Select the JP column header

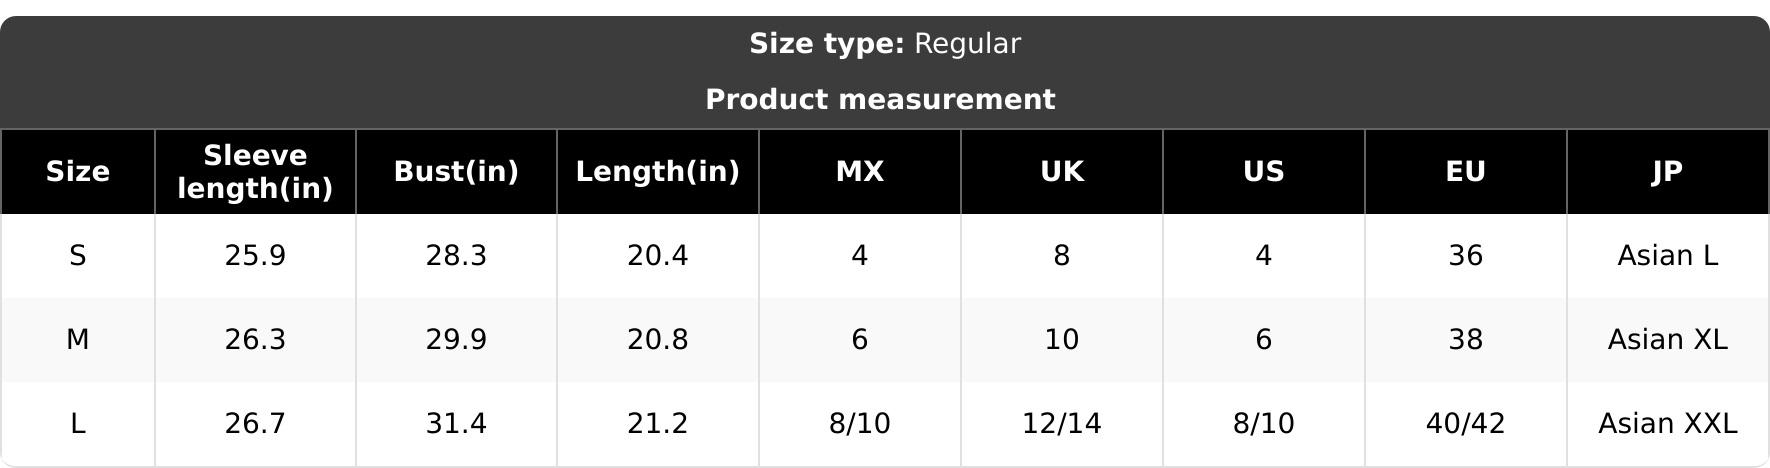[x=1668, y=172]
